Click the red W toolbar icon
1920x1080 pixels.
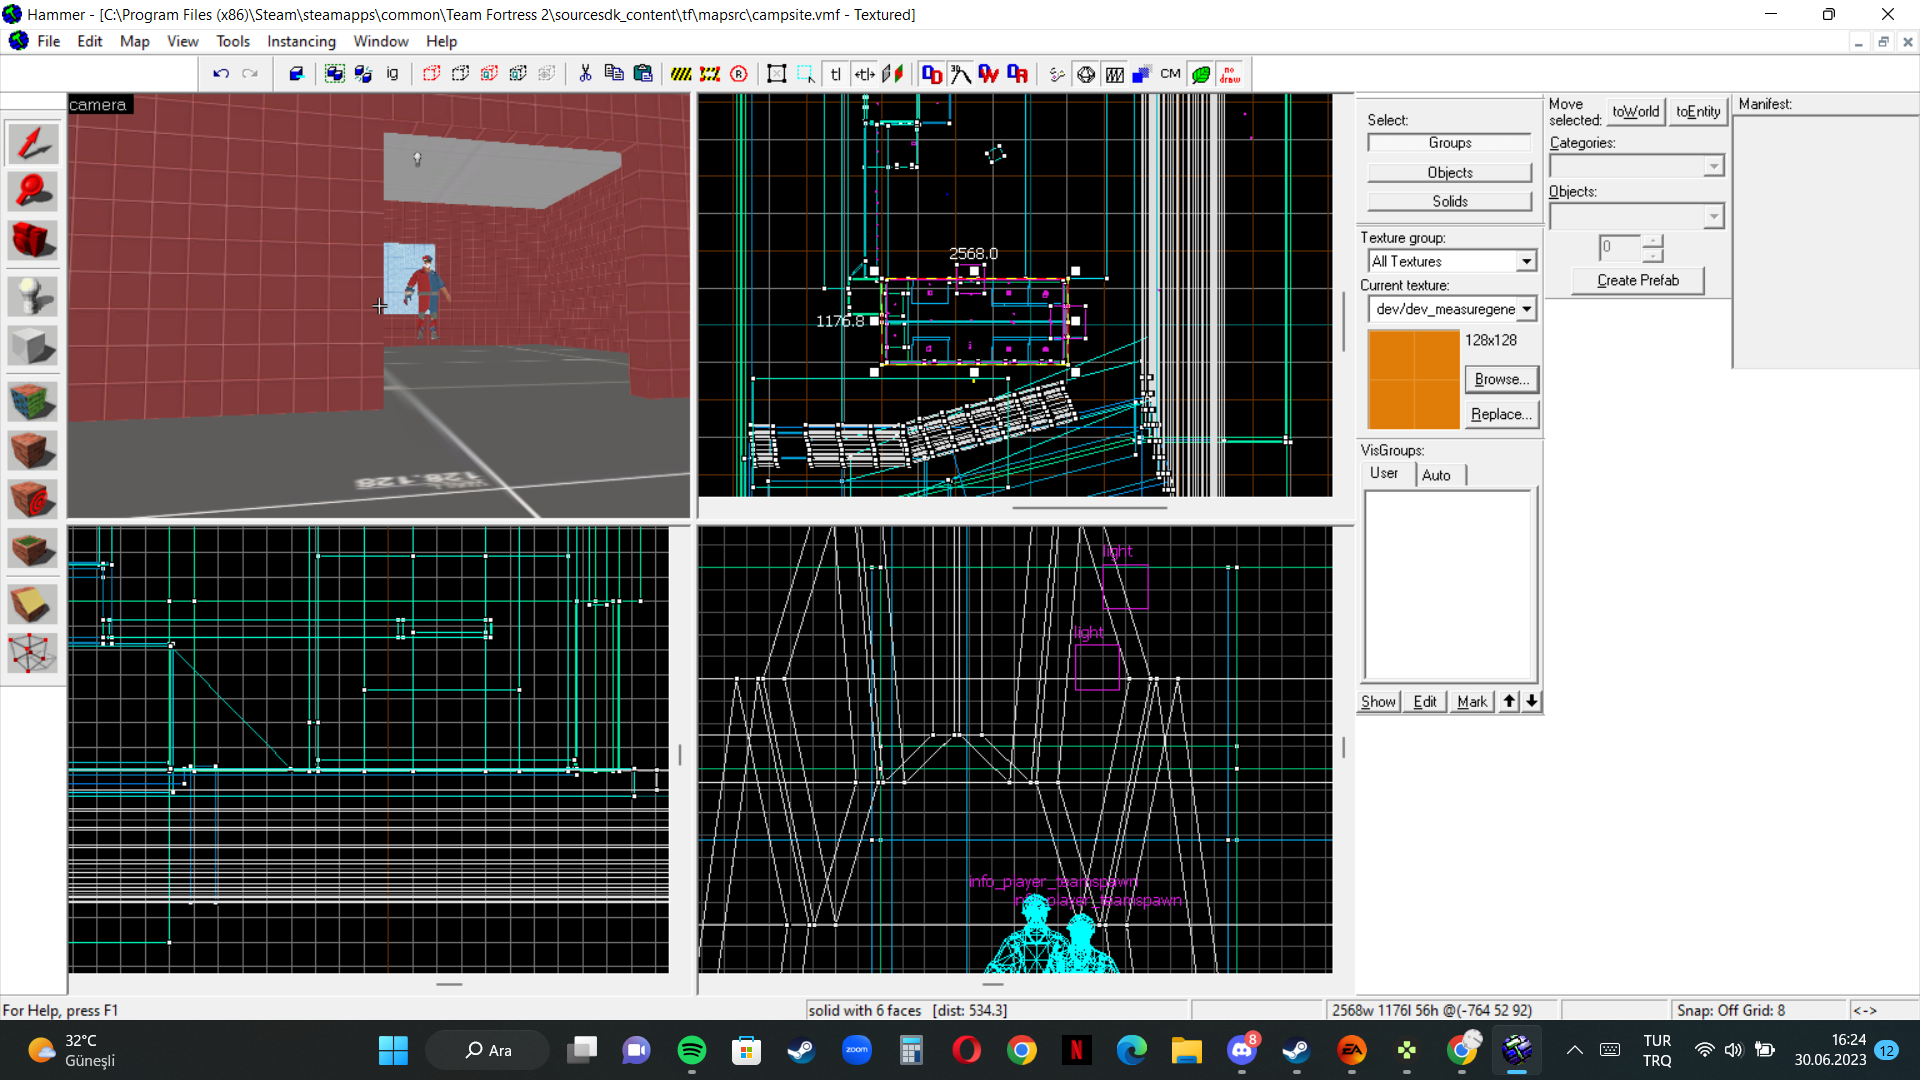point(989,74)
